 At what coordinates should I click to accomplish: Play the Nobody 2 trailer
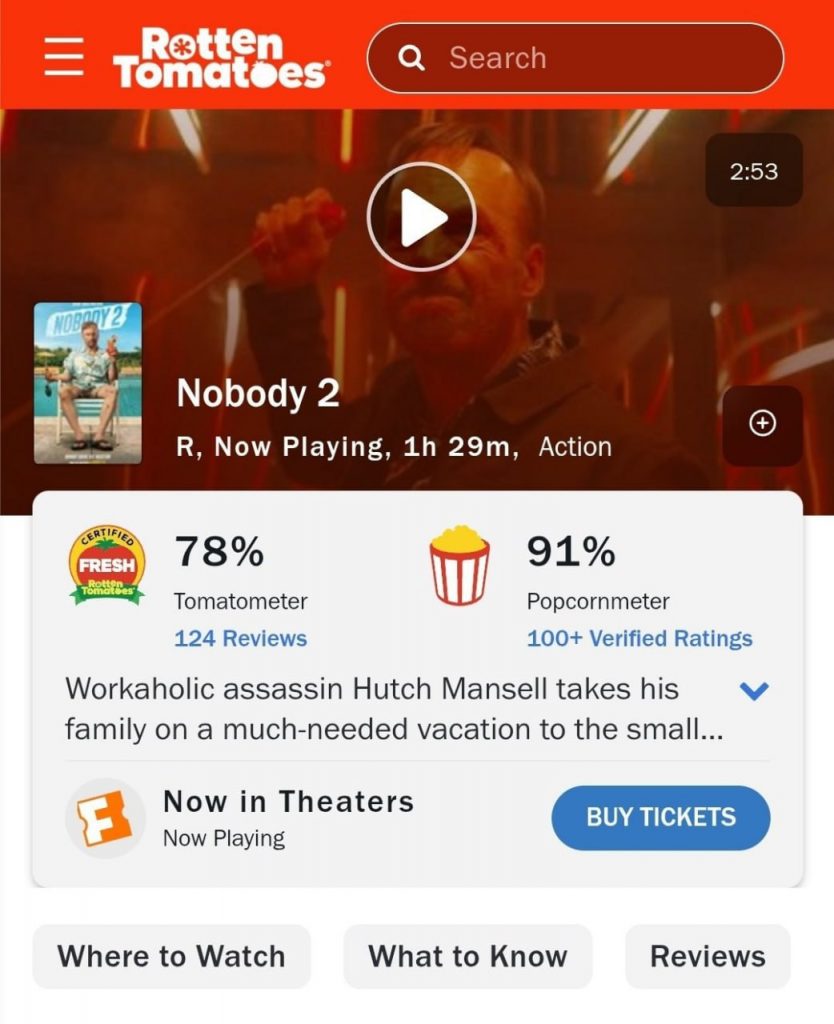[x=421, y=216]
